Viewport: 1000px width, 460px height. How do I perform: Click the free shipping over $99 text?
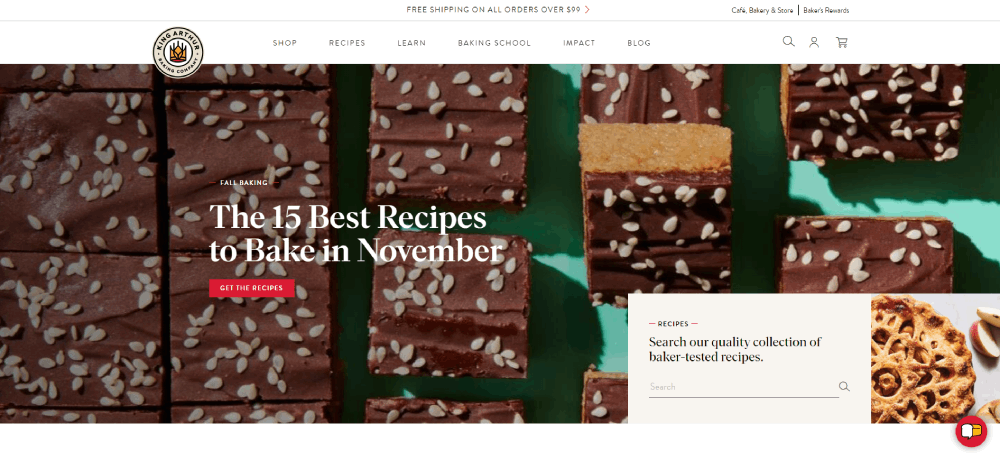tap(493, 10)
